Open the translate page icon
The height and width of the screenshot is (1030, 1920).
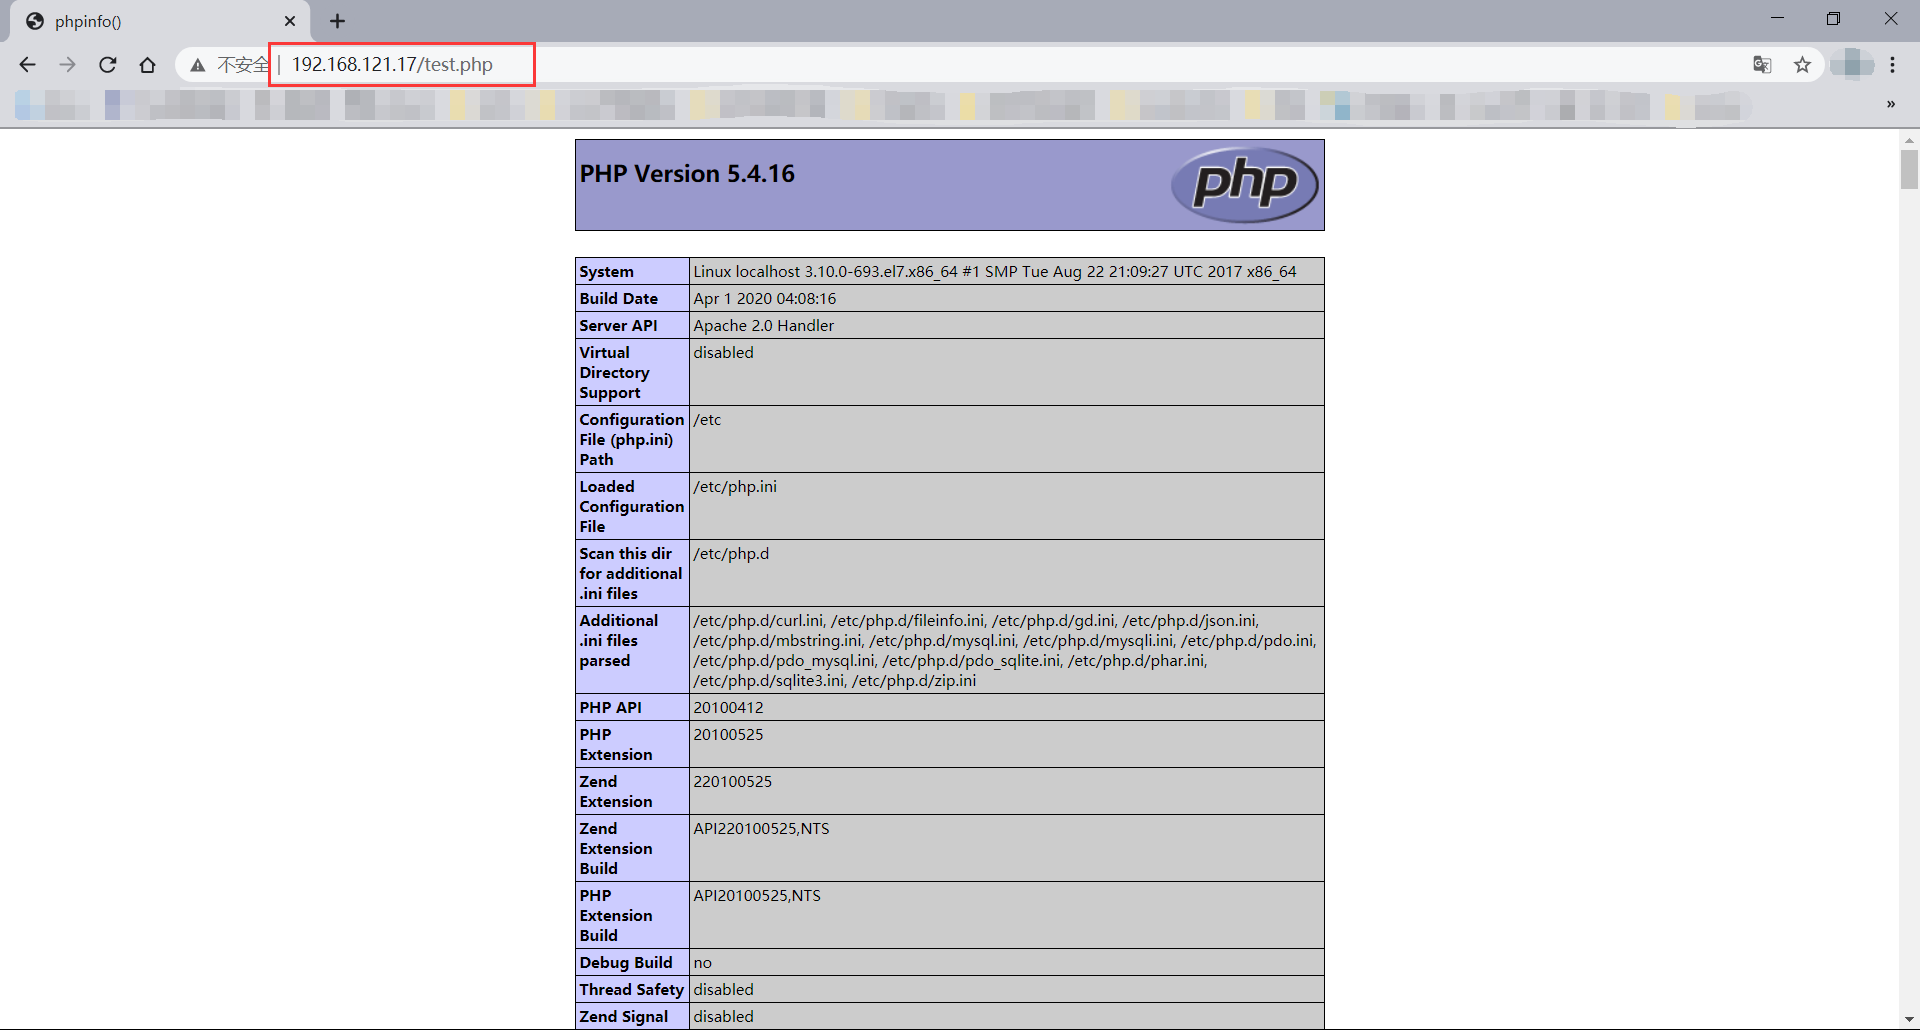pos(1762,65)
